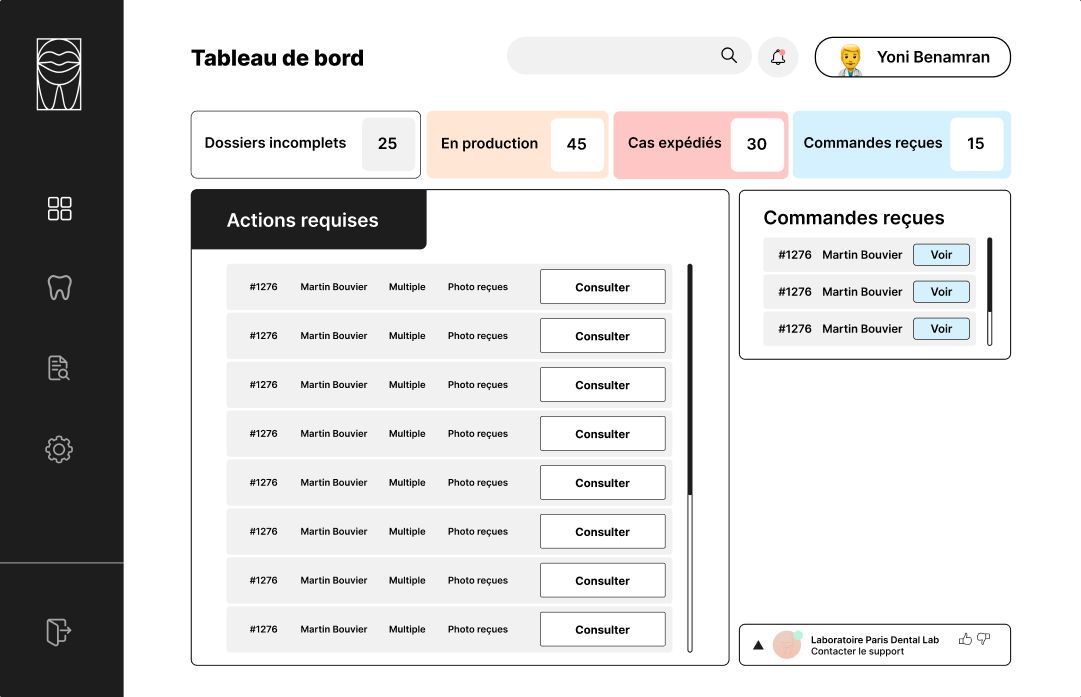Viewport: 1081px width, 697px height.
Task: Click the lips logo at top left
Action: 59,74
